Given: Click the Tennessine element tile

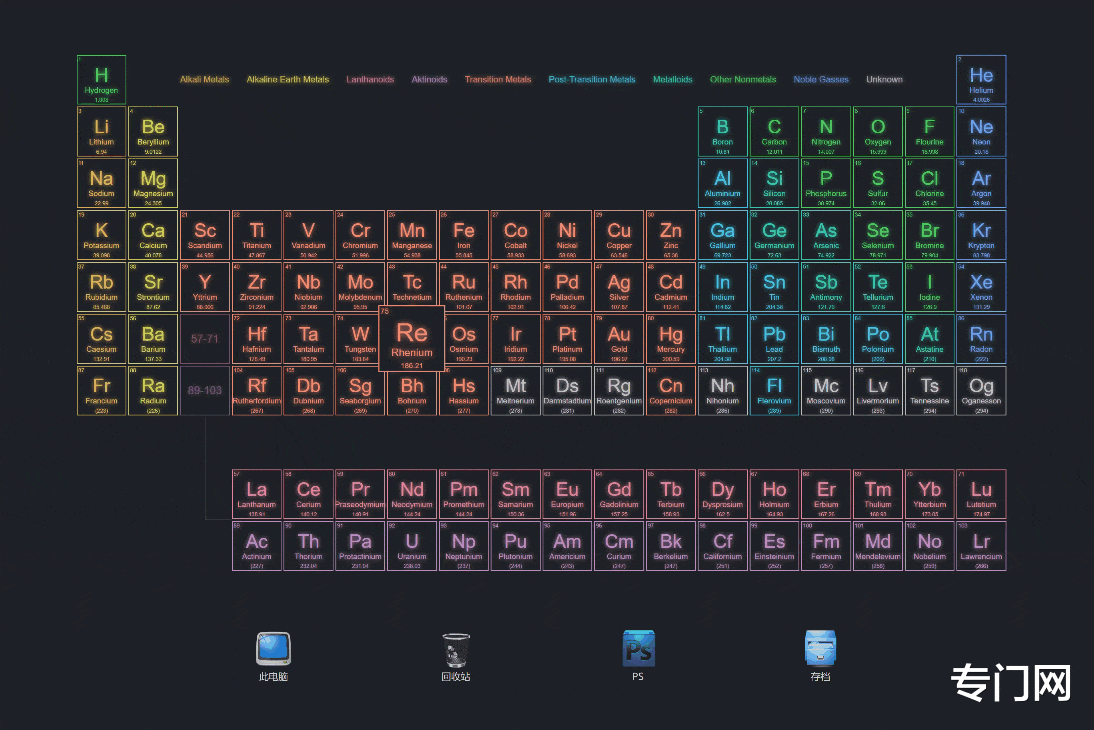Looking at the screenshot, I should [929, 390].
